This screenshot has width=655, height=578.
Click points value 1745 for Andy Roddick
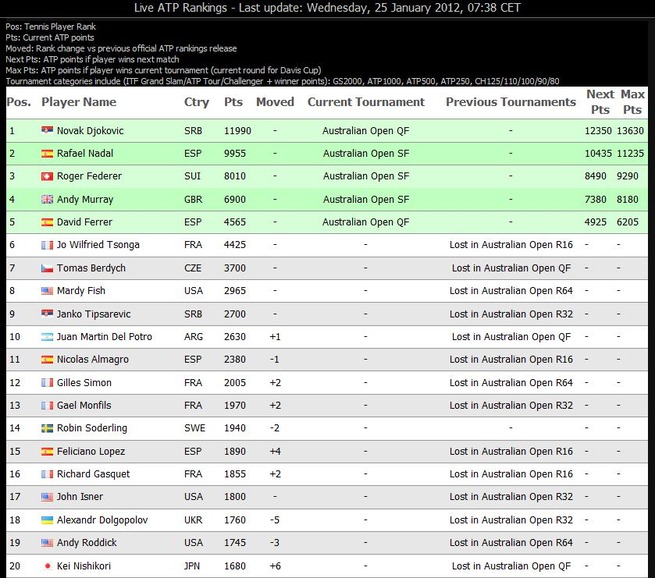click(x=235, y=543)
